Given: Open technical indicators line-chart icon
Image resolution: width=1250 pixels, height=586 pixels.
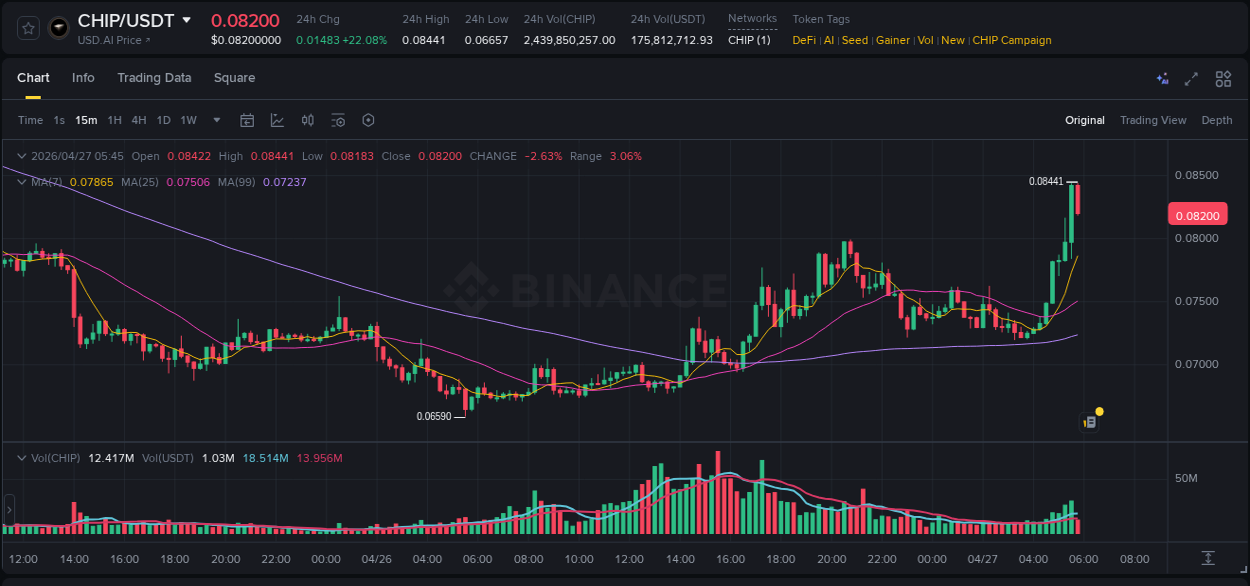Looking at the screenshot, I should pos(277,120).
